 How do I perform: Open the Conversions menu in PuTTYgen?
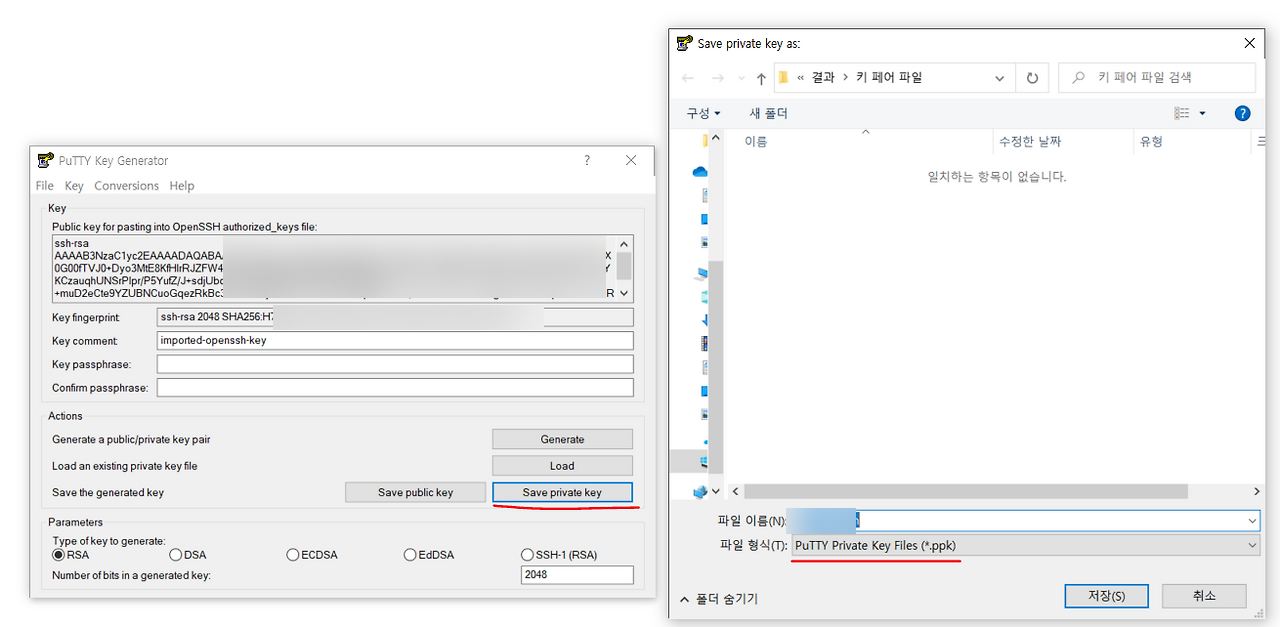point(126,186)
